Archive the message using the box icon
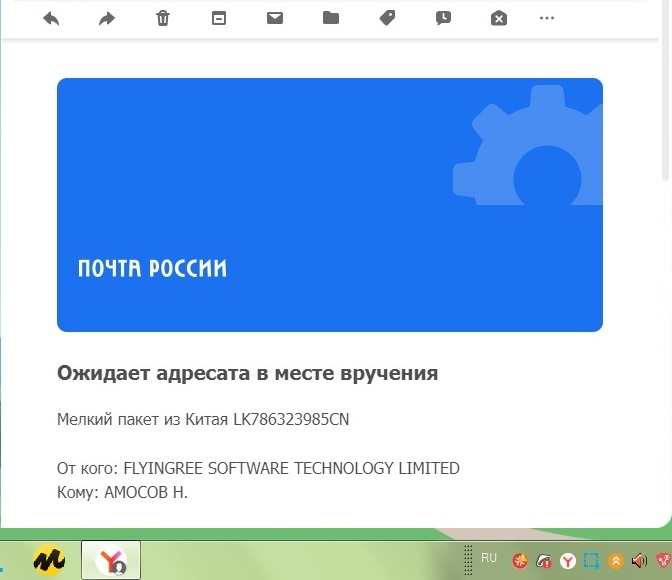Image resolution: width=672 pixels, height=580 pixels. coord(219,18)
